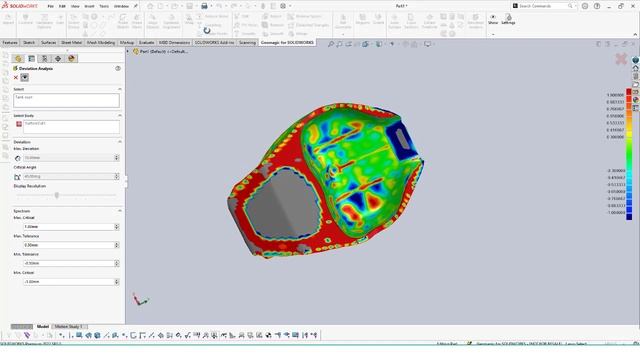Open the Help question mark icon
Viewport: 640px width, 360px height.
coord(597,6)
